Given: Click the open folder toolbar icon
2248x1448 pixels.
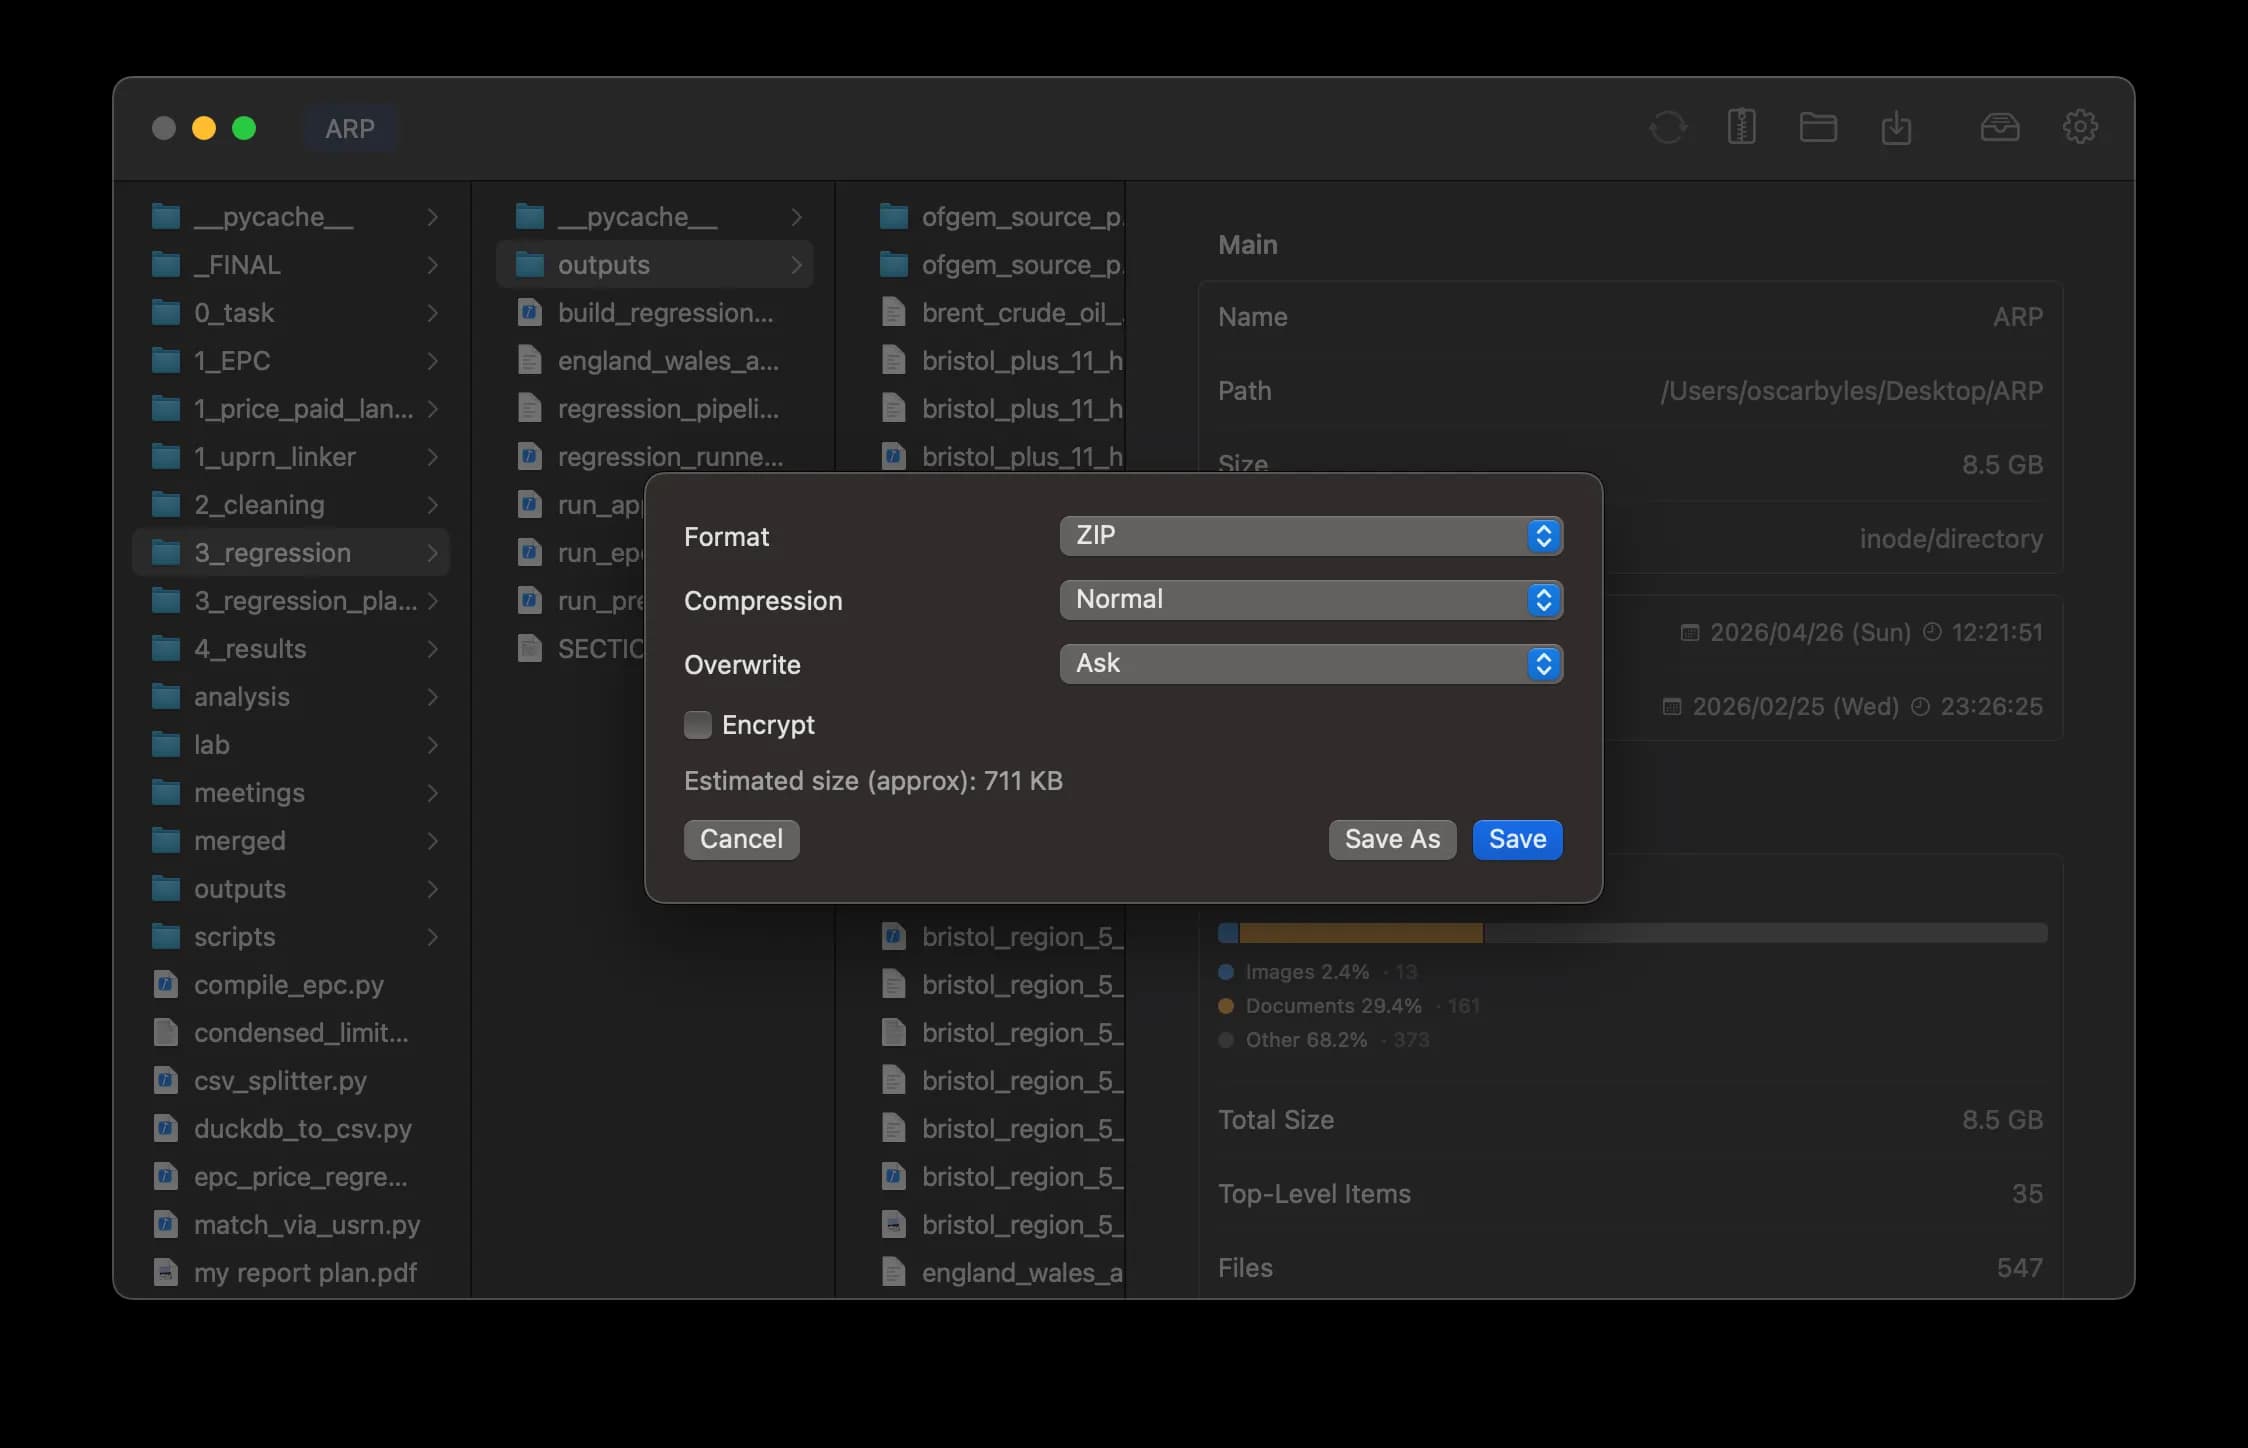Looking at the screenshot, I should pos(1818,128).
